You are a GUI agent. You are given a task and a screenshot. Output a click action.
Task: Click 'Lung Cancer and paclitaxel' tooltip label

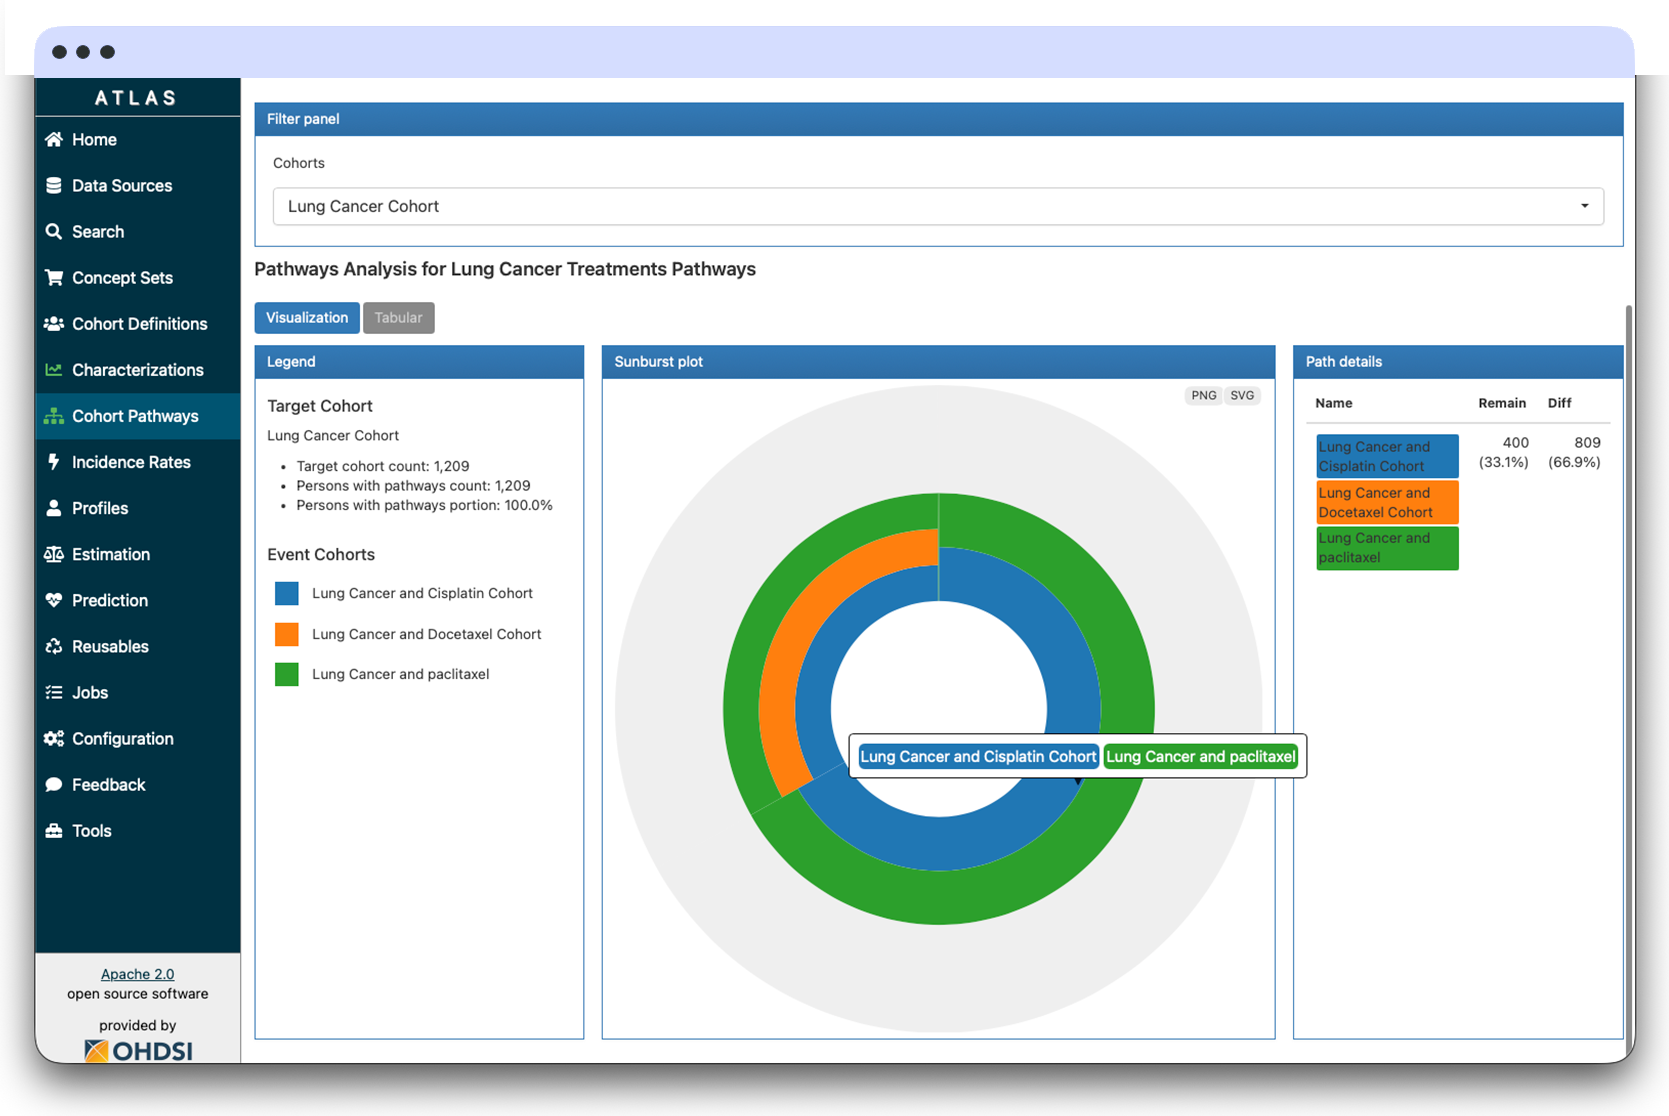tap(1200, 756)
